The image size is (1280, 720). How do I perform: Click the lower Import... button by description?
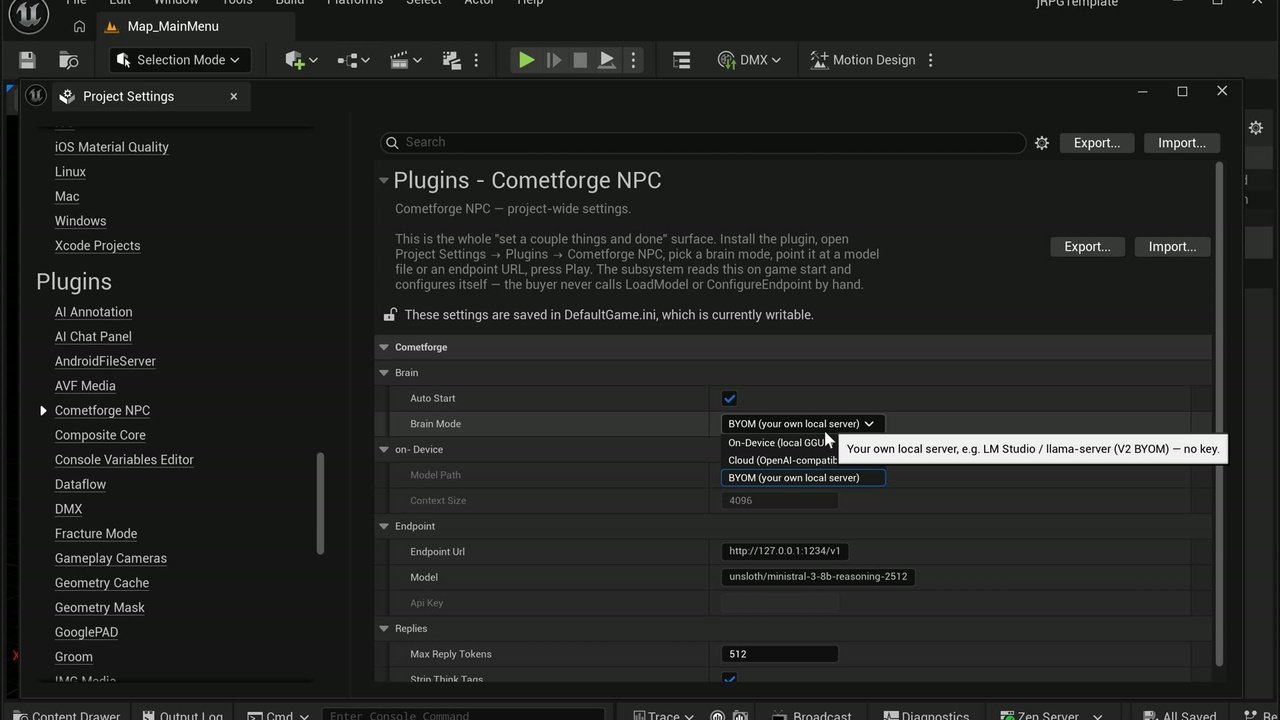click(1172, 247)
